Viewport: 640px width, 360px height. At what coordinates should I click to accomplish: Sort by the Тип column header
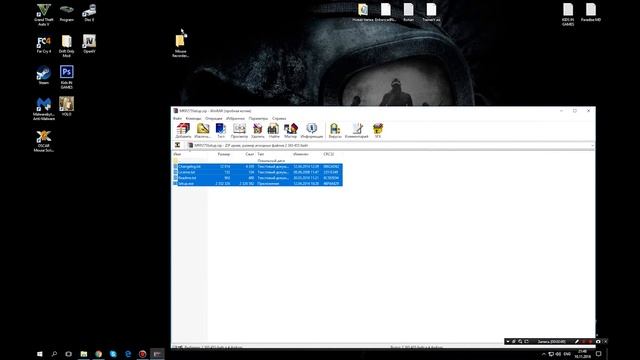(x=261, y=154)
